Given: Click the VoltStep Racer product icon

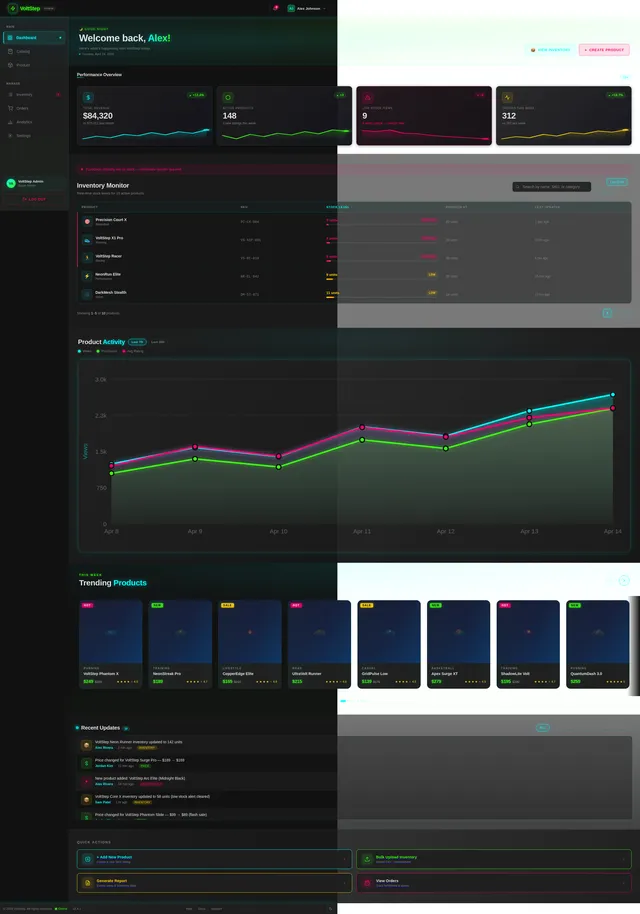Looking at the screenshot, I should click(x=87, y=258).
